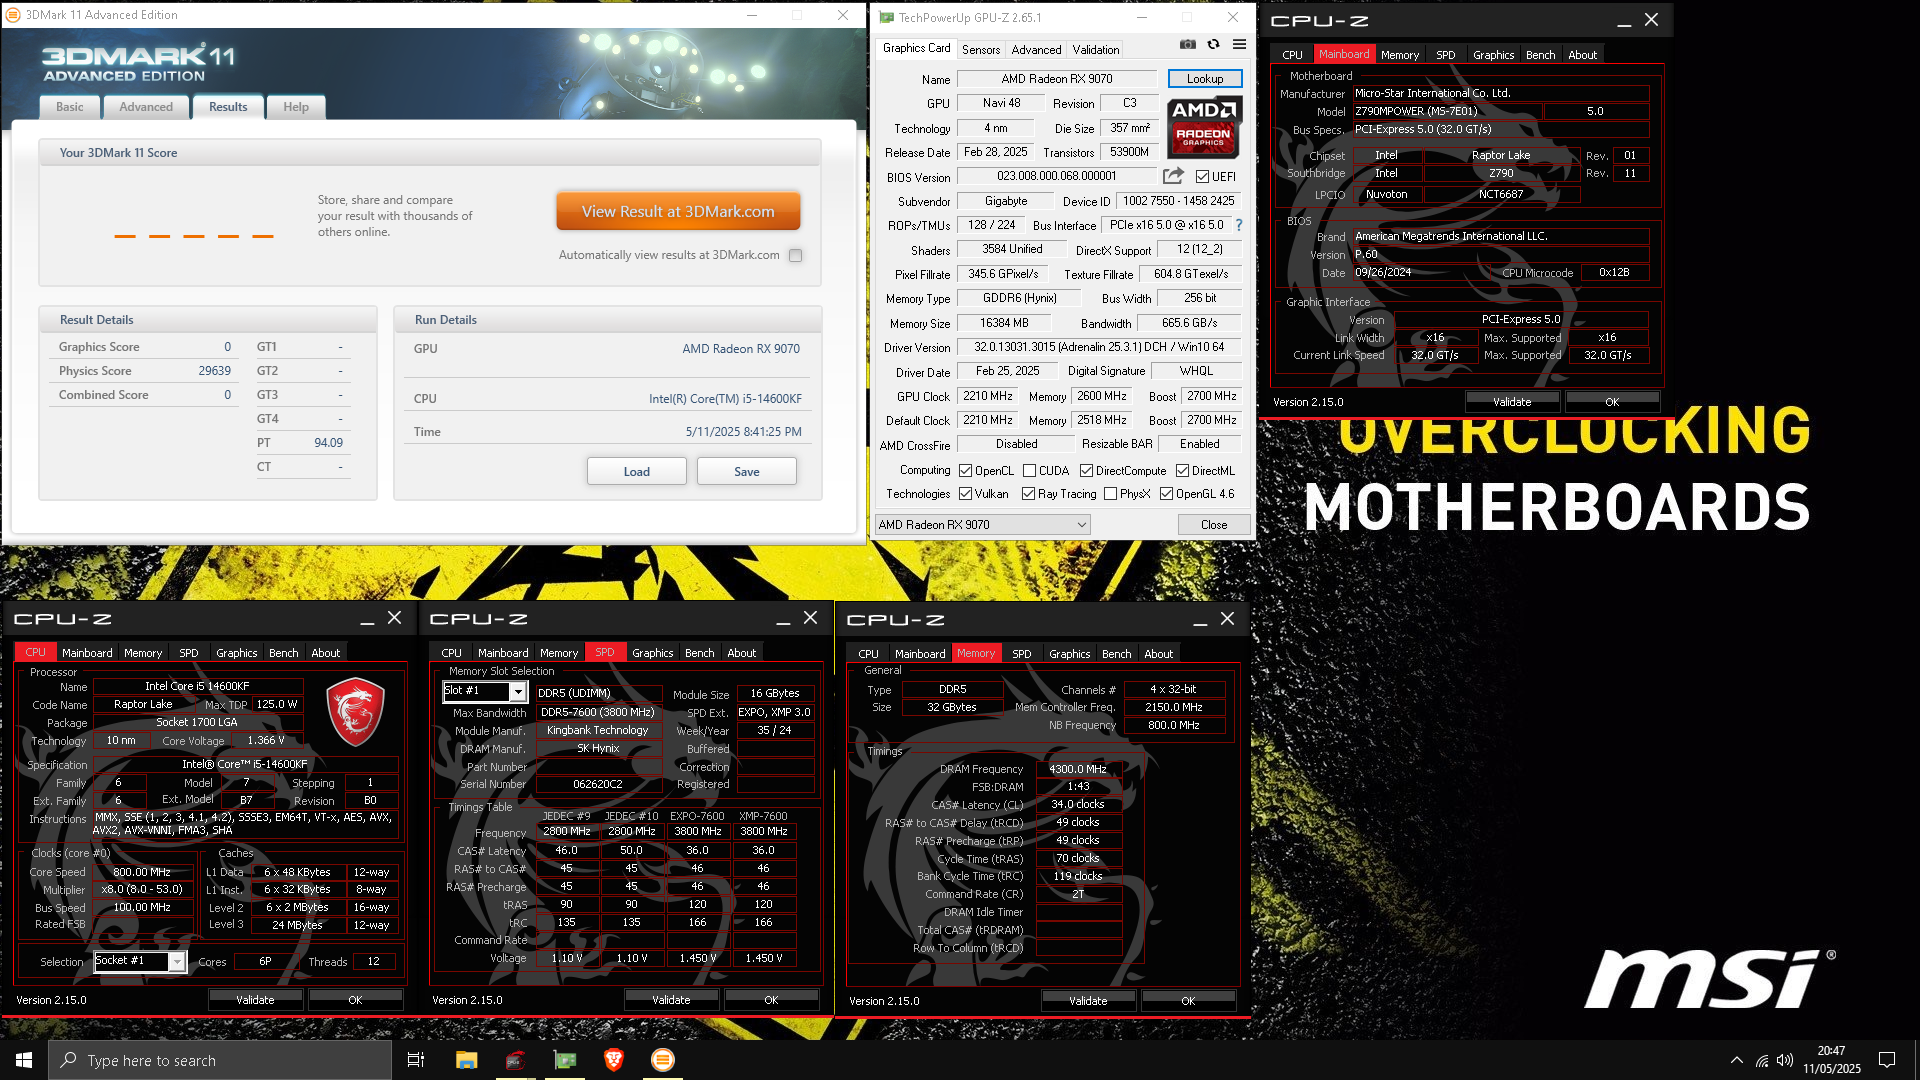
Task: Open the Slot #1 dropdown in SPD
Action: coord(485,691)
